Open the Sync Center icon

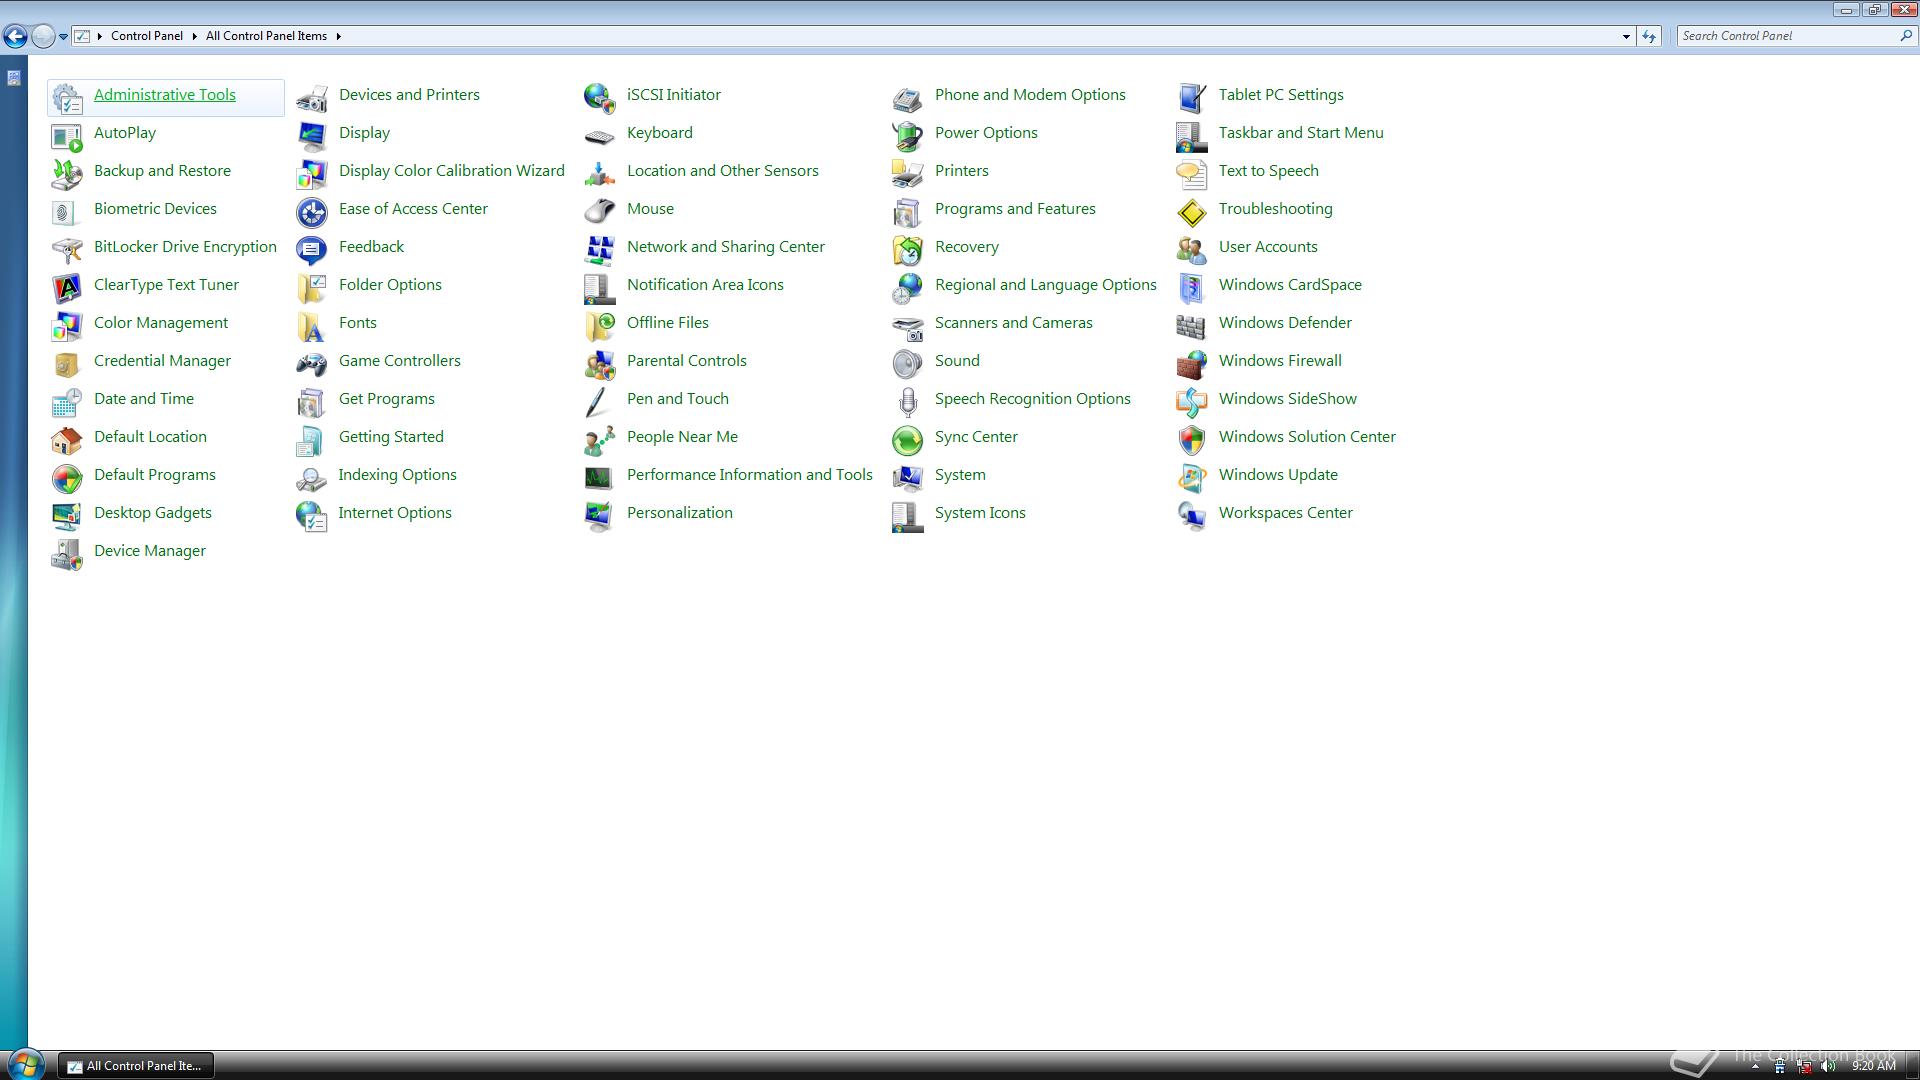click(908, 440)
